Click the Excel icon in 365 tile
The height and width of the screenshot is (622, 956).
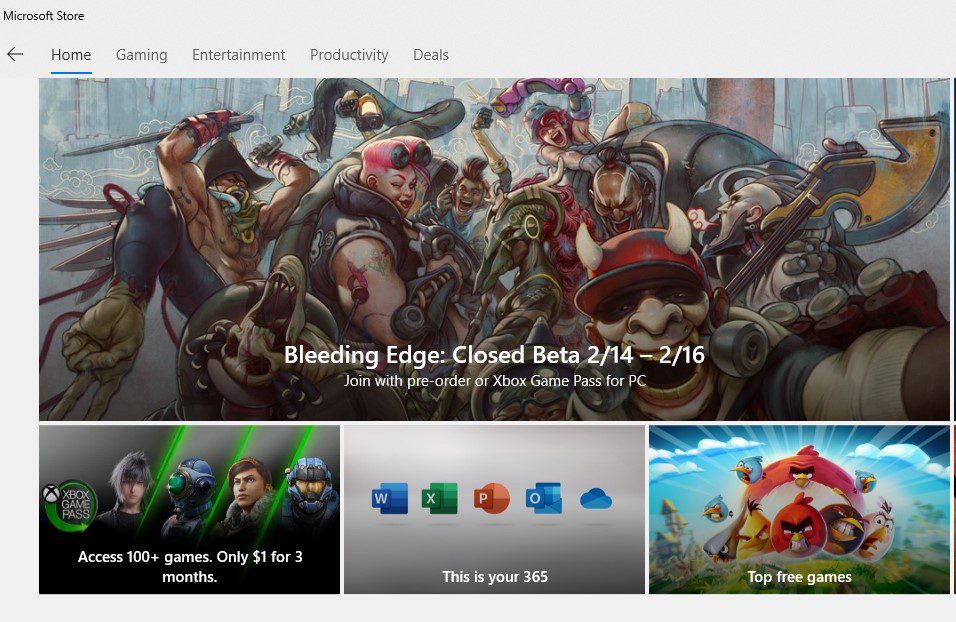440,498
